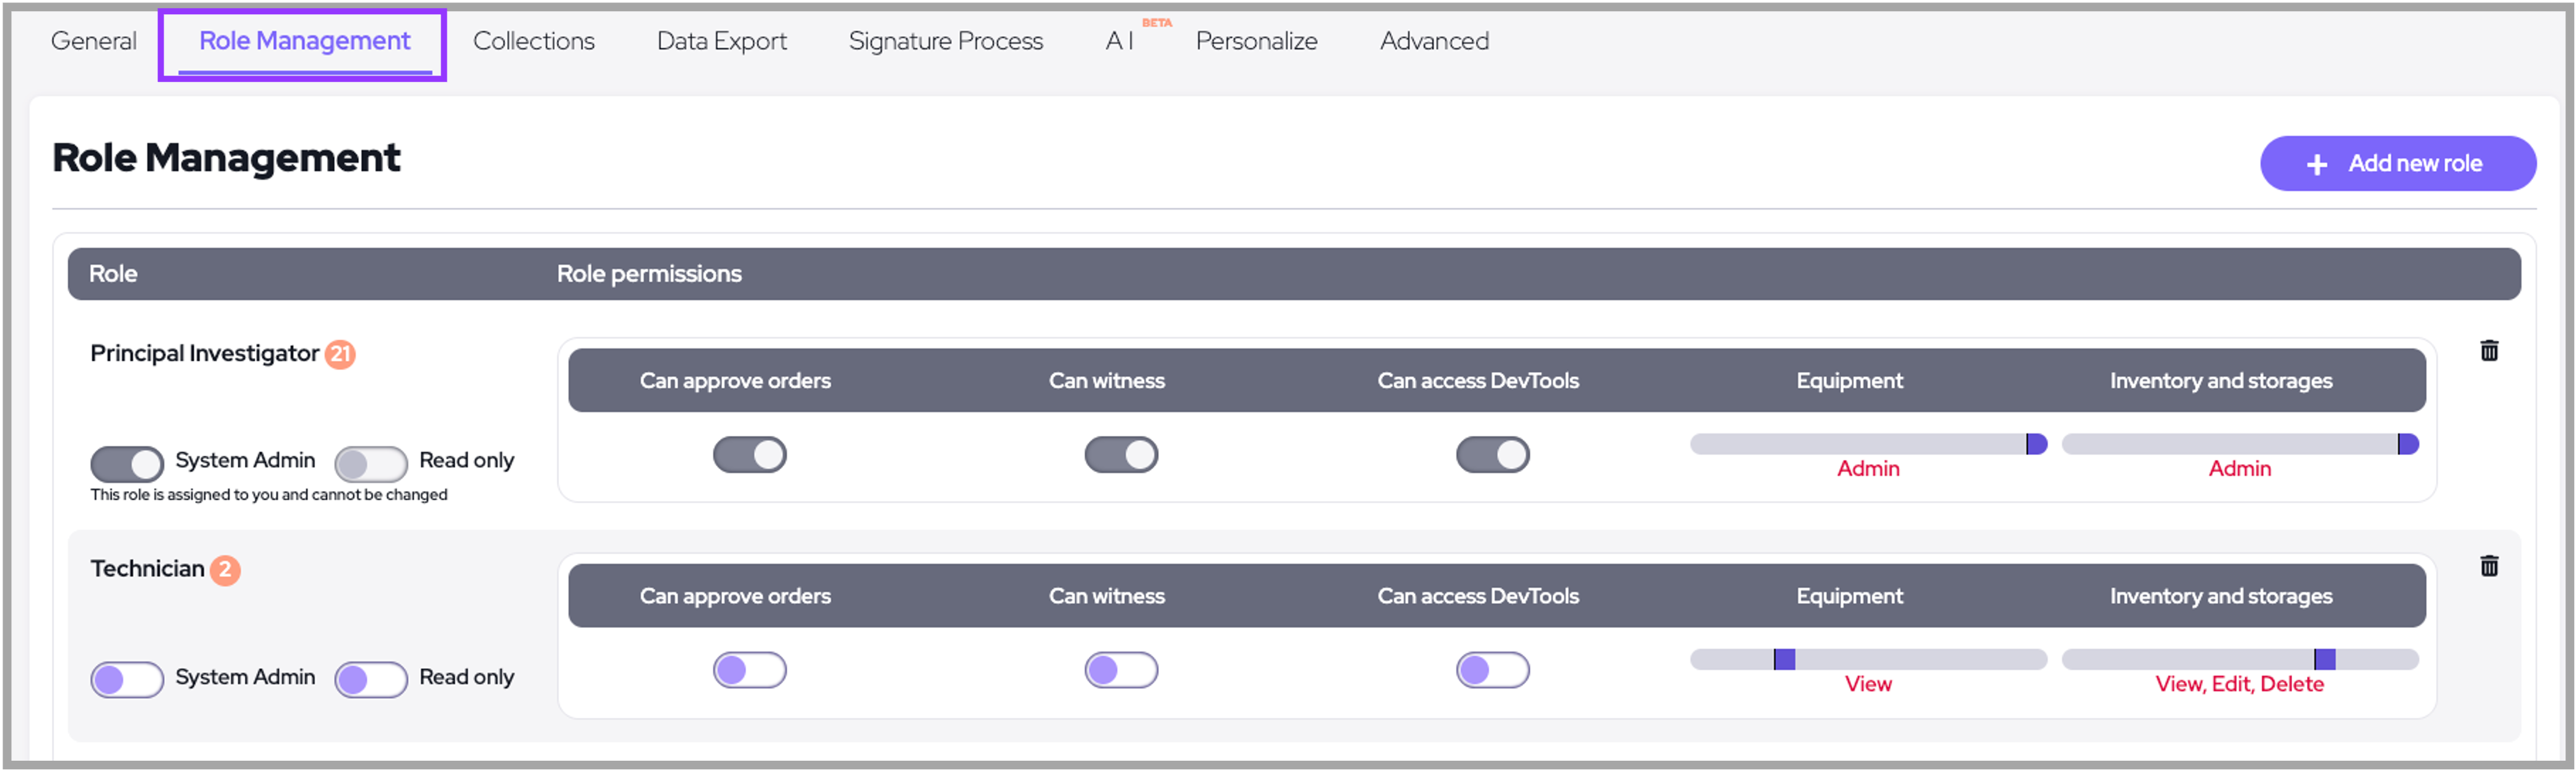2576x770 pixels.
Task: Enable Can access DevTools for Technician
Action: [1492, 670]
